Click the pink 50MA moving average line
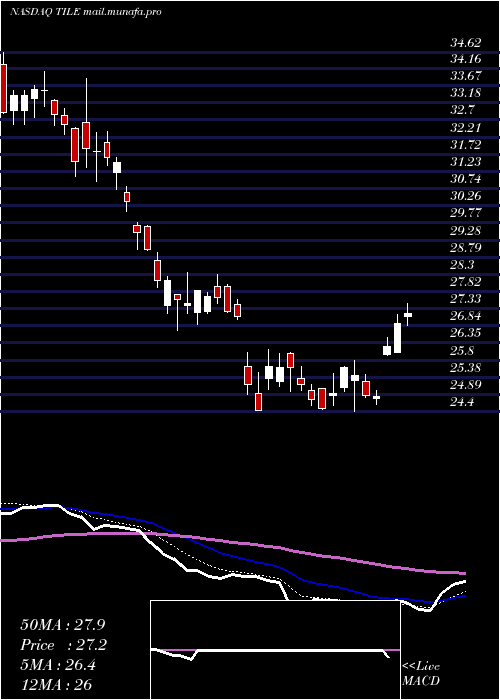The width and height of the screenshot is (500, 700). (232, 543)
